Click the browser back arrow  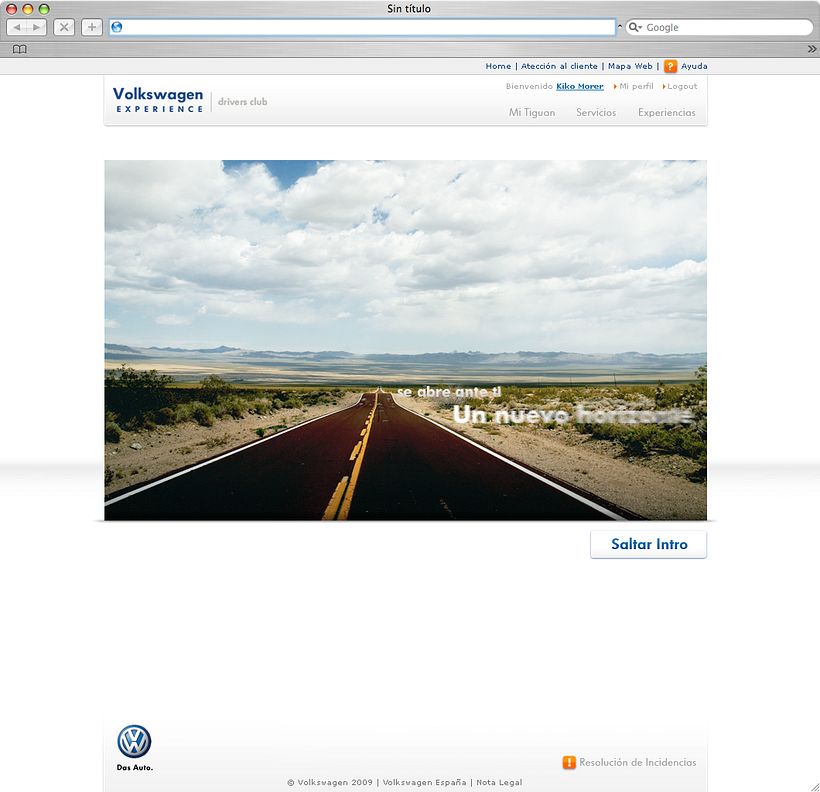pos(17,27)
